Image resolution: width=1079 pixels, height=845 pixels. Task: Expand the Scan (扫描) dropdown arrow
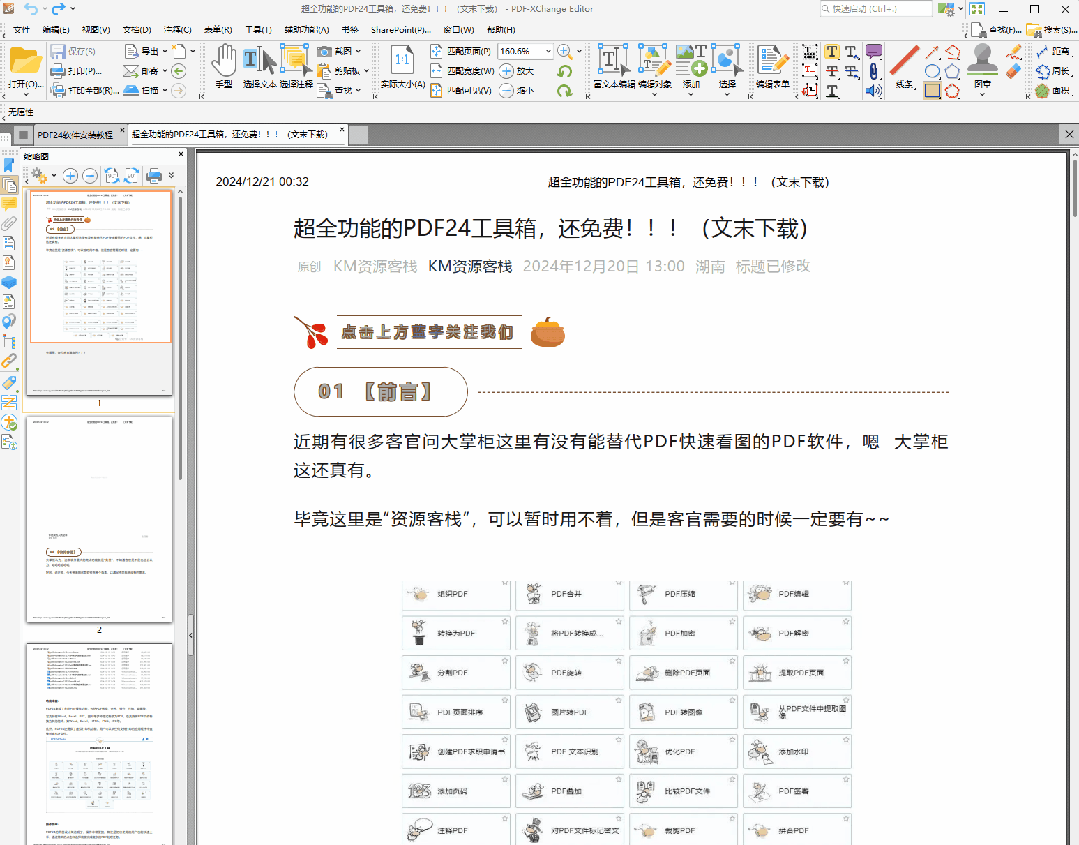tap(165, 90)
